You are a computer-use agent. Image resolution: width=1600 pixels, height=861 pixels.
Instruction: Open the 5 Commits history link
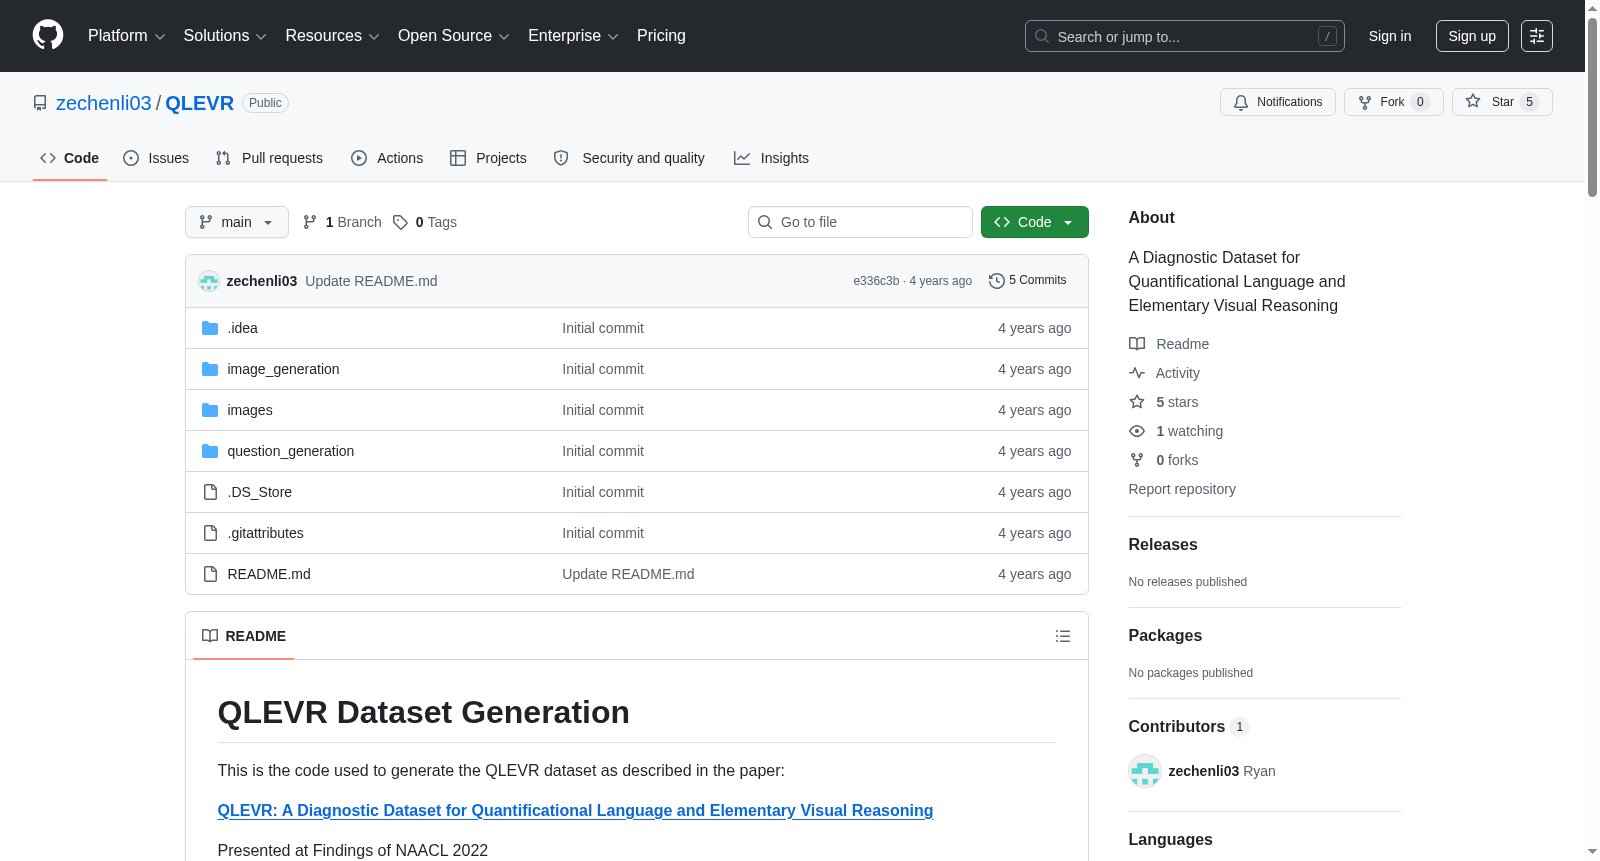pyautogui.click(x=1027, y=281)
